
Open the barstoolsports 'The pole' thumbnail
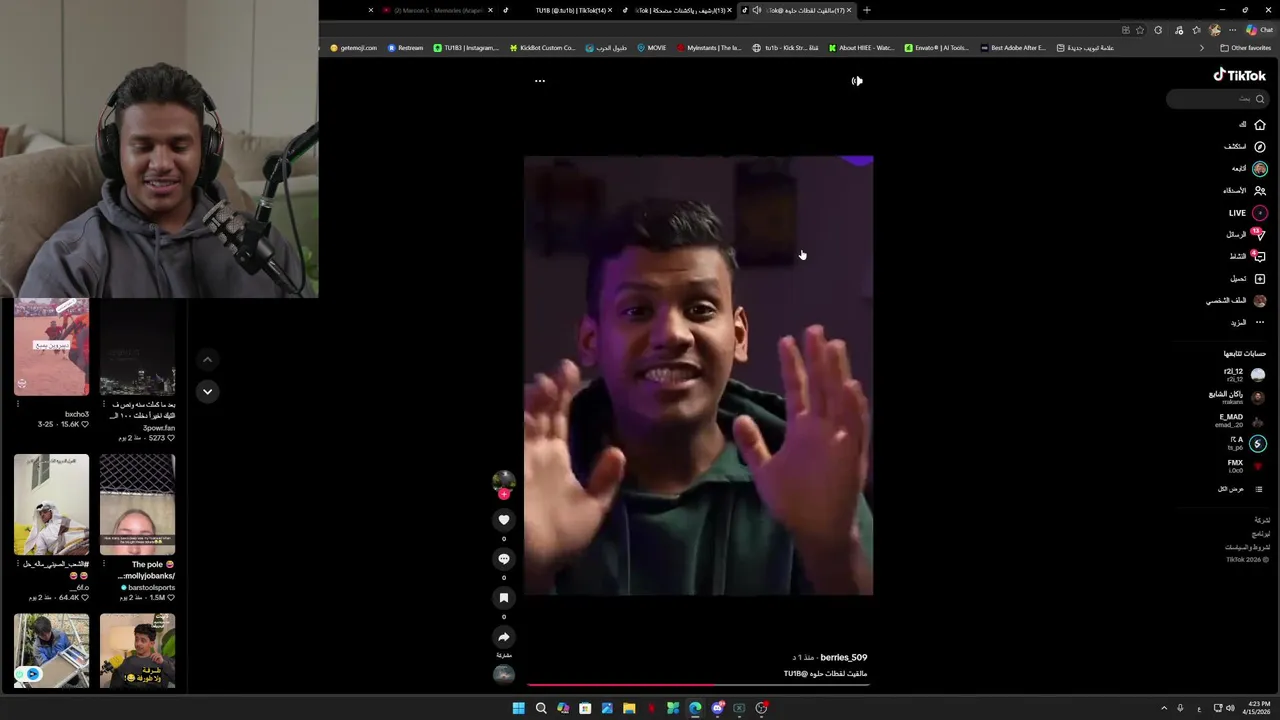[137, 504]
